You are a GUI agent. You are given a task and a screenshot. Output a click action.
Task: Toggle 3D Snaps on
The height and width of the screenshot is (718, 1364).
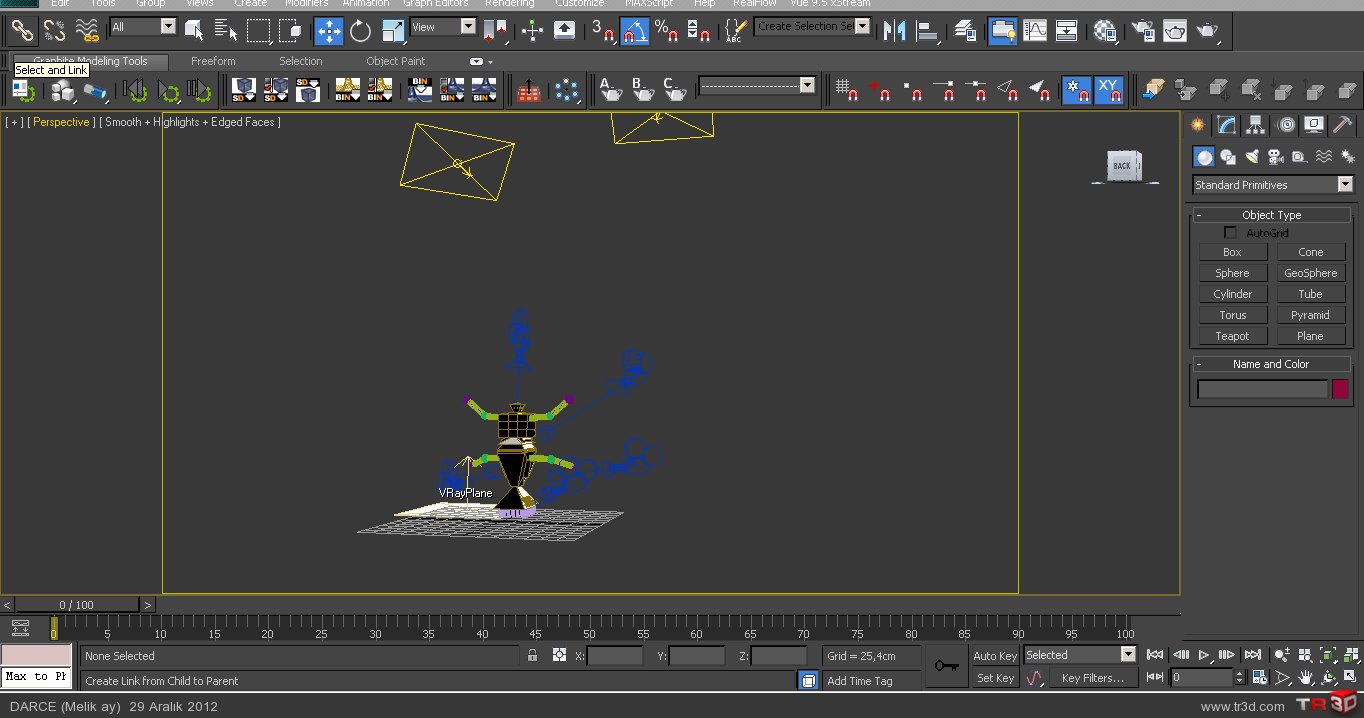coord(603,31)
